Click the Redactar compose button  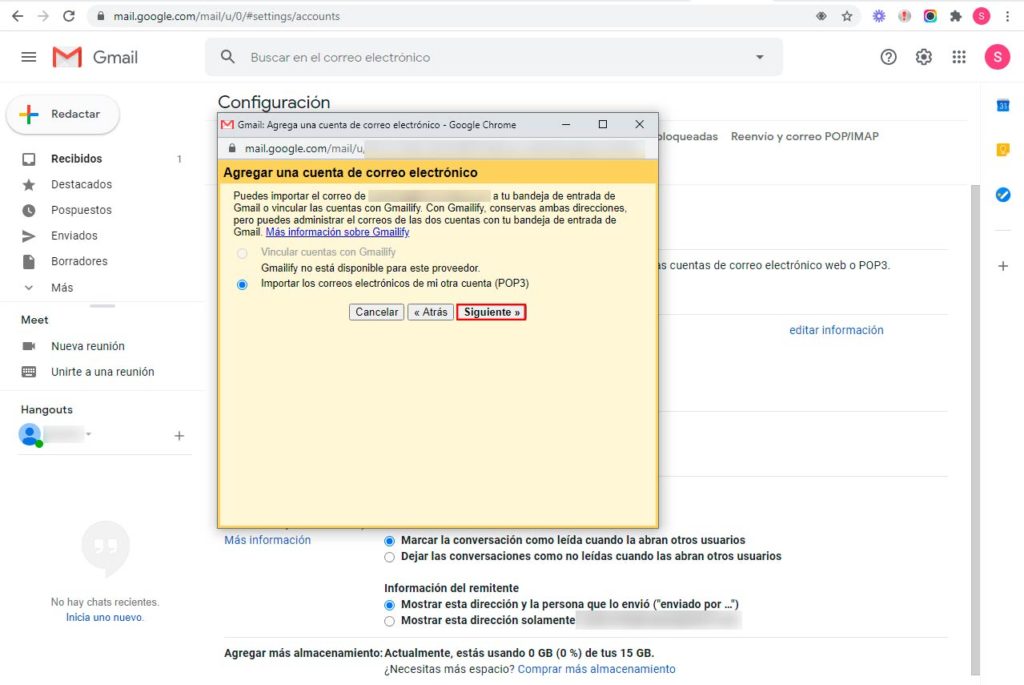(63, 114)
